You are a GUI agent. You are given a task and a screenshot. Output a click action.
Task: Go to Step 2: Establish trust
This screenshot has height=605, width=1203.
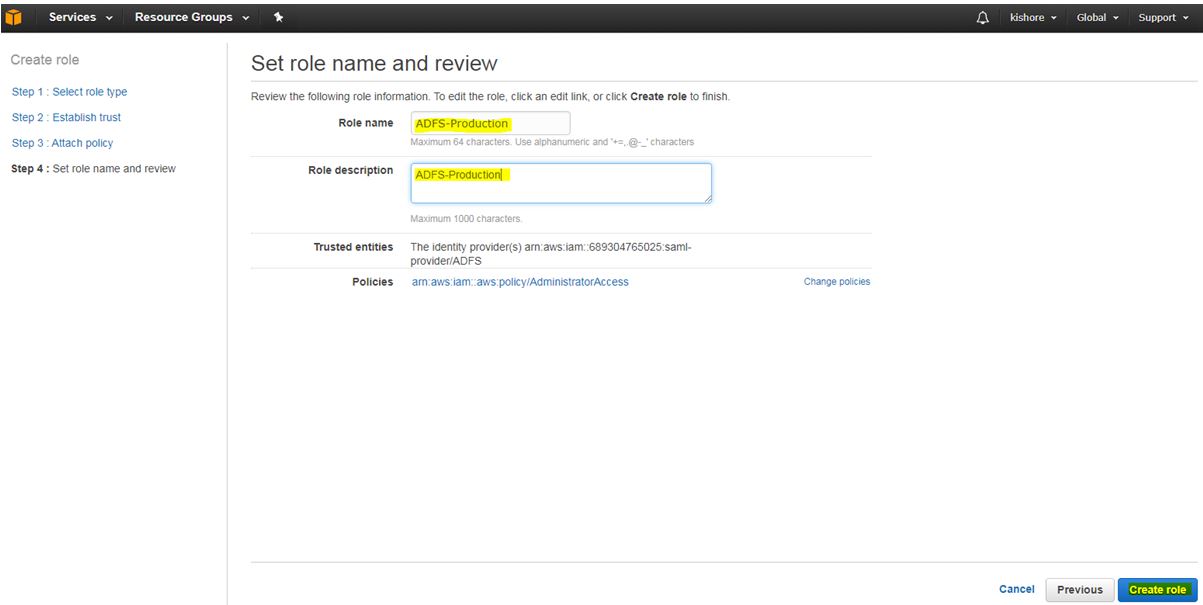click(66, 118)
